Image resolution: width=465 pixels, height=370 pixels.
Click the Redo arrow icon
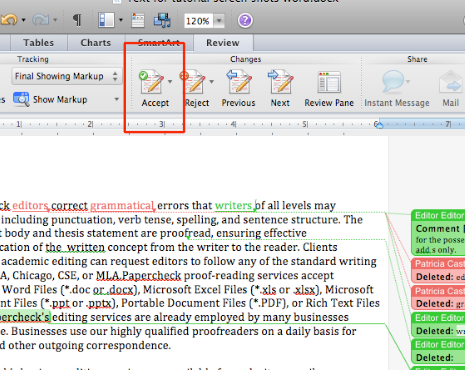40,20
